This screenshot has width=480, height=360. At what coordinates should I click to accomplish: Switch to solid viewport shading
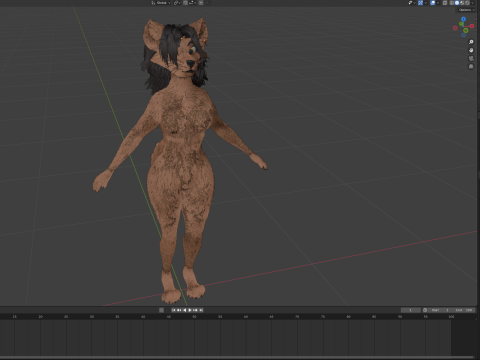pos(457,3)
